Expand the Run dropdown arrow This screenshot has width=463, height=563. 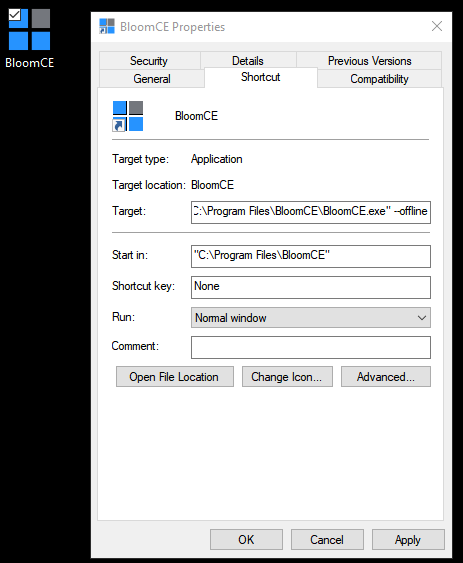[422, 318]
